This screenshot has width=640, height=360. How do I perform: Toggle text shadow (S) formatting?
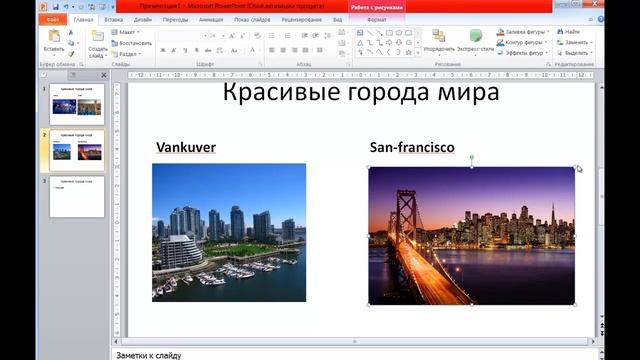click(197, 50)
